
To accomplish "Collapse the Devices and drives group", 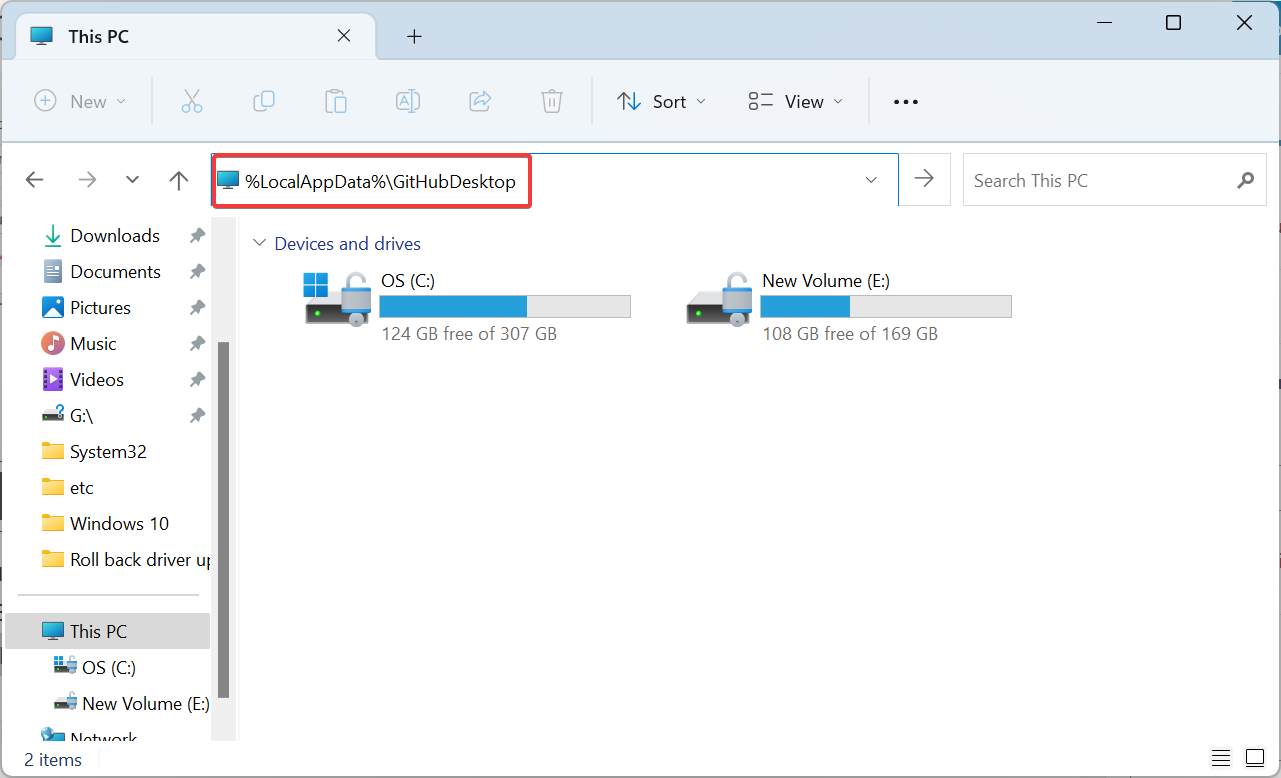I will coord(260,243).
